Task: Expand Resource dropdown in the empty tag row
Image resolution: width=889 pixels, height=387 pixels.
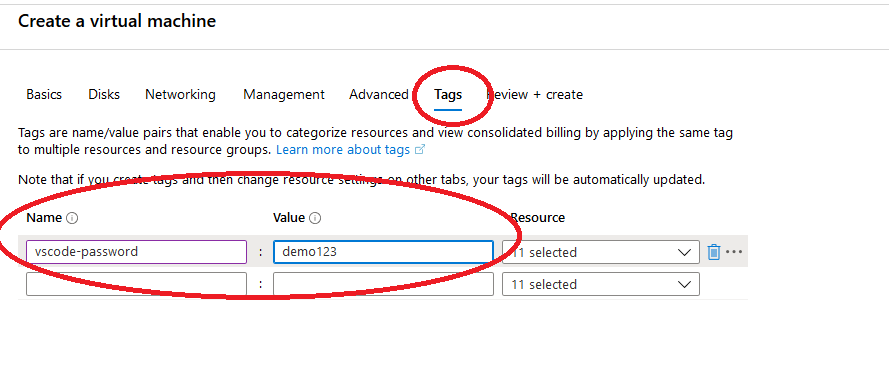Action: [601, 284]
